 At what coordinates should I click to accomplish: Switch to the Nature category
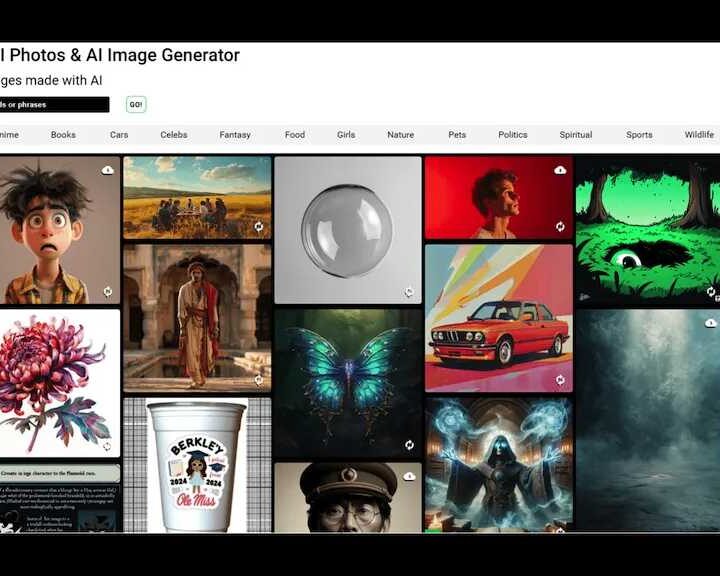400,135
